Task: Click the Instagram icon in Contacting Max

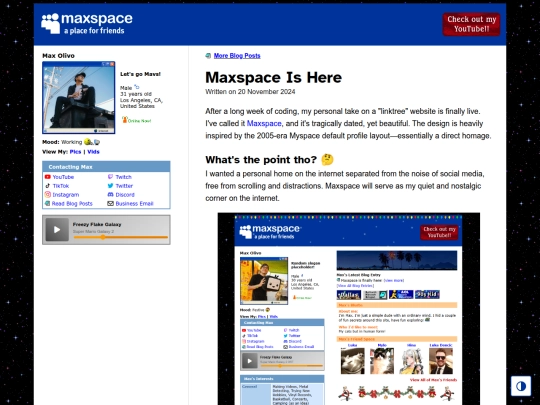Action: (x=48, y=195)
